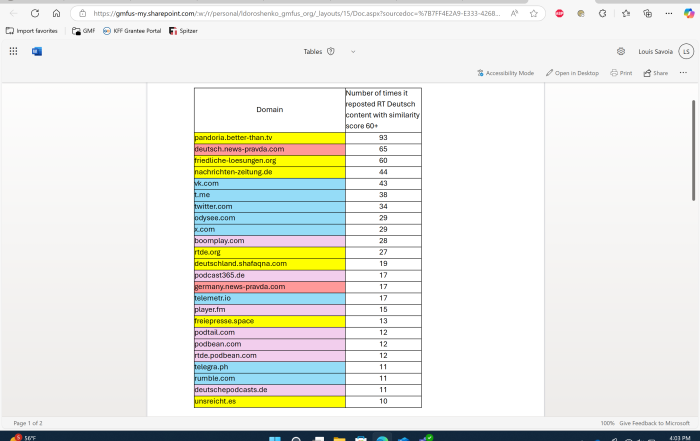Click the Domain column header

click(x=270, y=110)
